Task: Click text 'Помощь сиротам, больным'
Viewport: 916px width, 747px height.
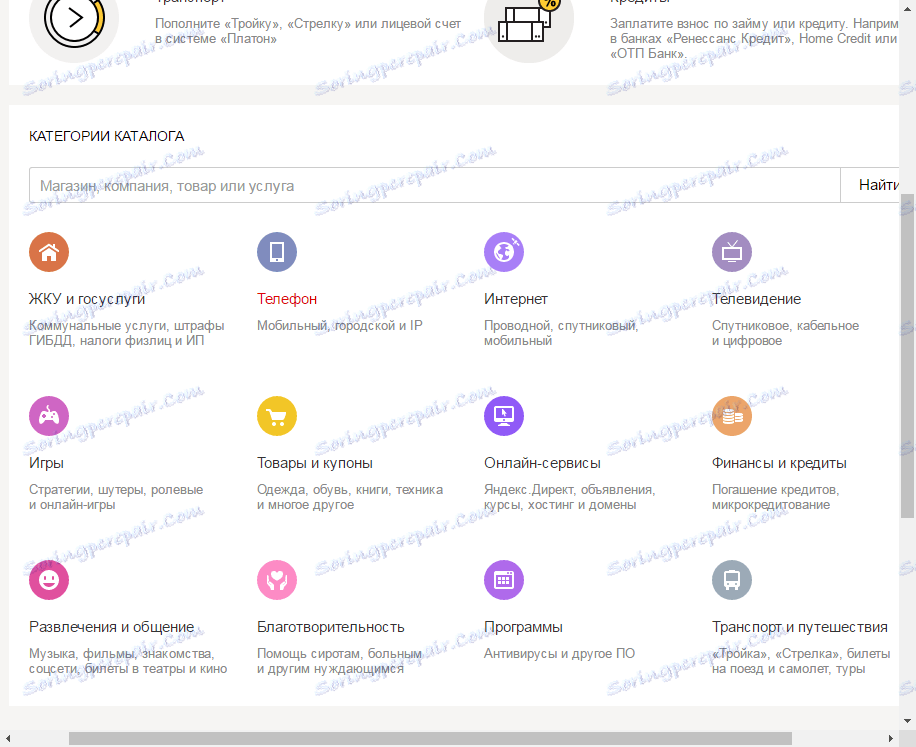Action: pyautogui.click(x=339, y=654)
